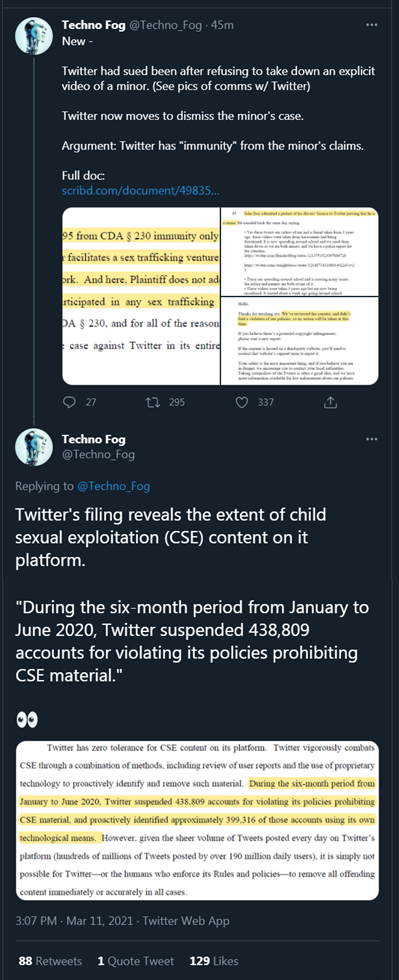
Task: Click Techno Fog avatar on reply tweet
Action: 34,447
